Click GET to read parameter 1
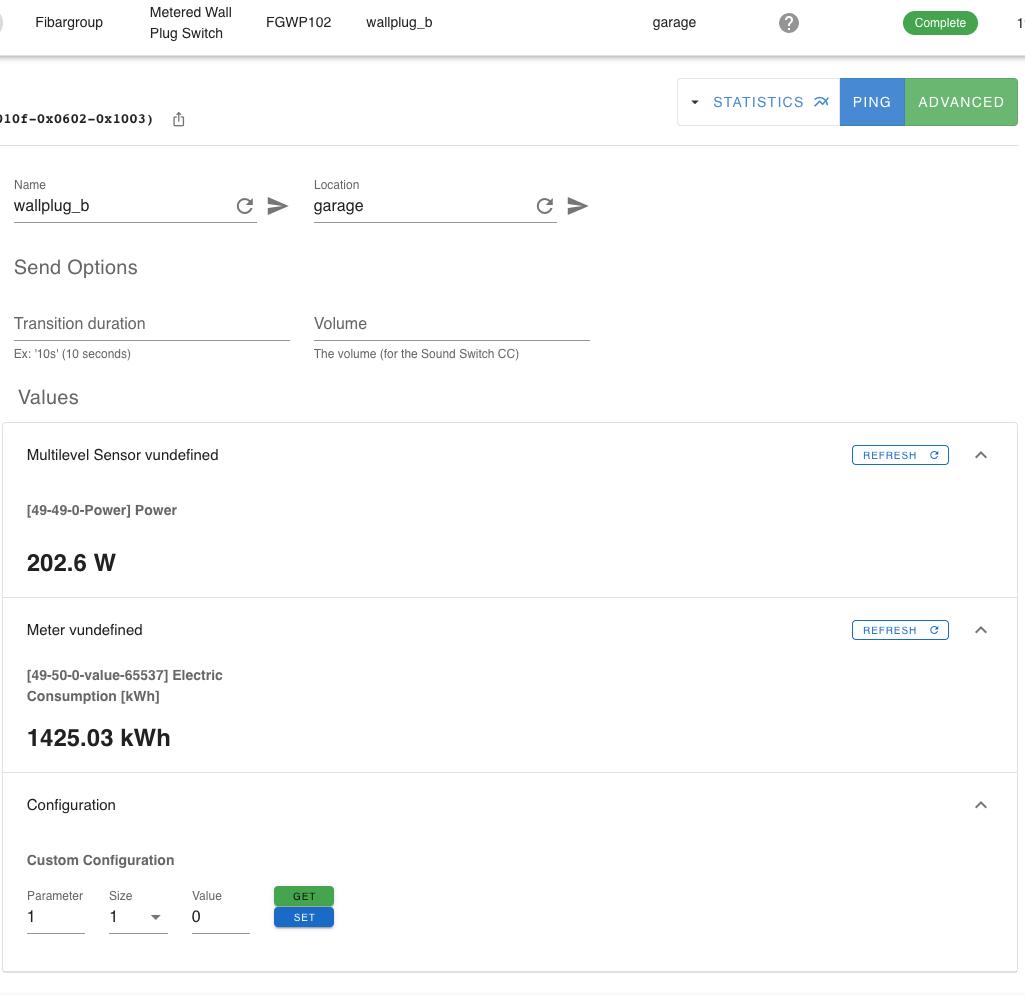The image size is (1025, 995). (x=303, y=896)
